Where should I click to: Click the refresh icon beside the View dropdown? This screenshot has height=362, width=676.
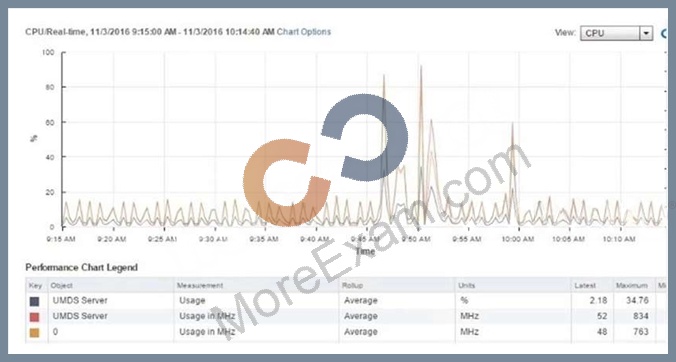coord(664,33)
